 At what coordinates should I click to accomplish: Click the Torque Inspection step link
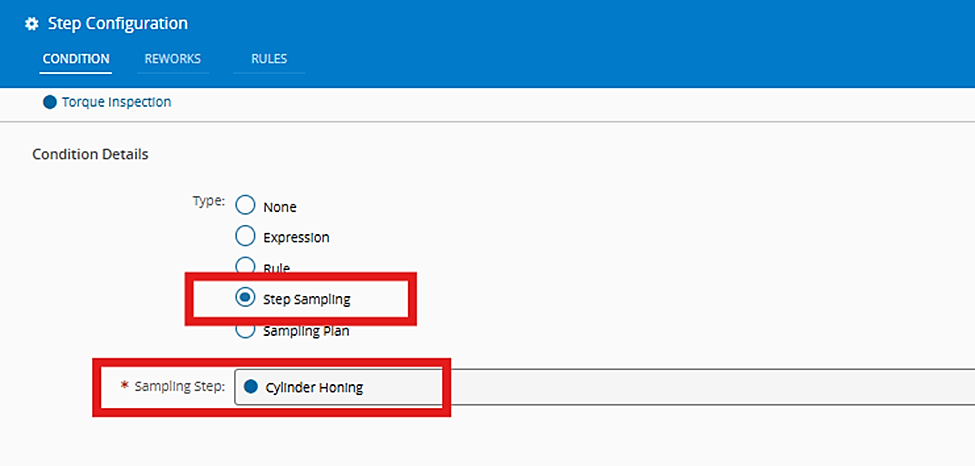116,102
